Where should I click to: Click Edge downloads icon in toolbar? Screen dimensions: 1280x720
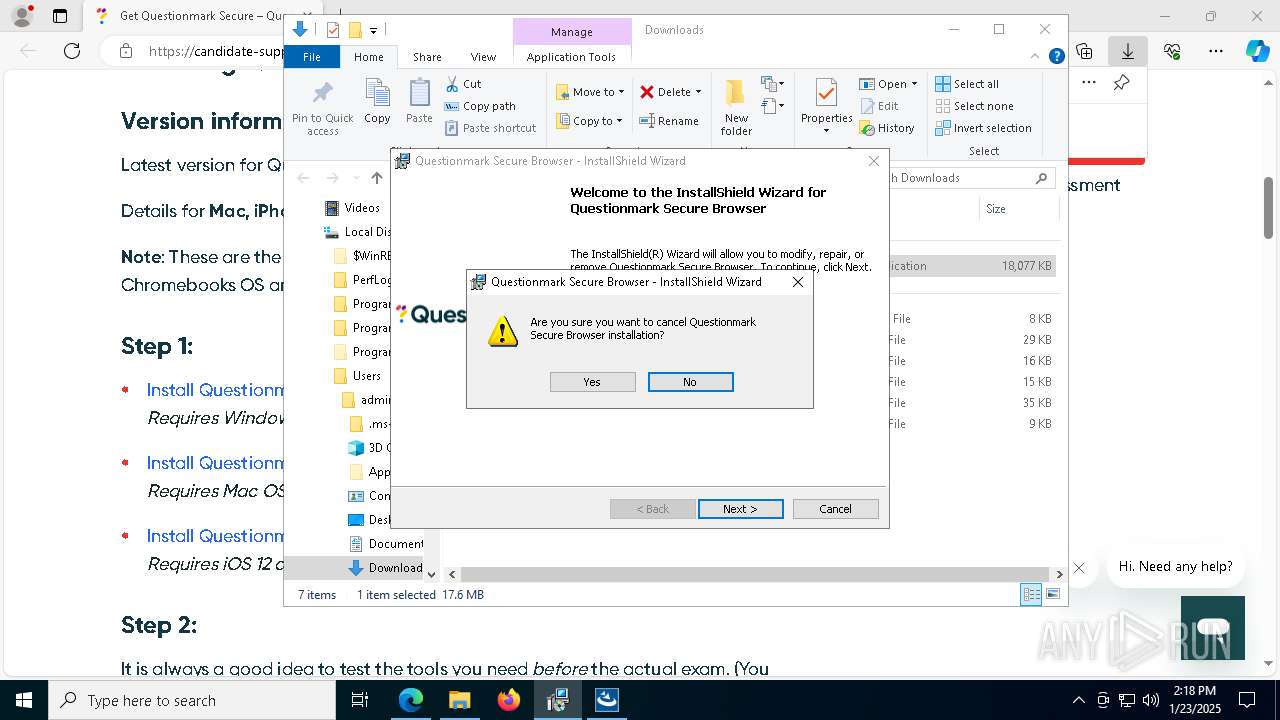(1128, 51)
